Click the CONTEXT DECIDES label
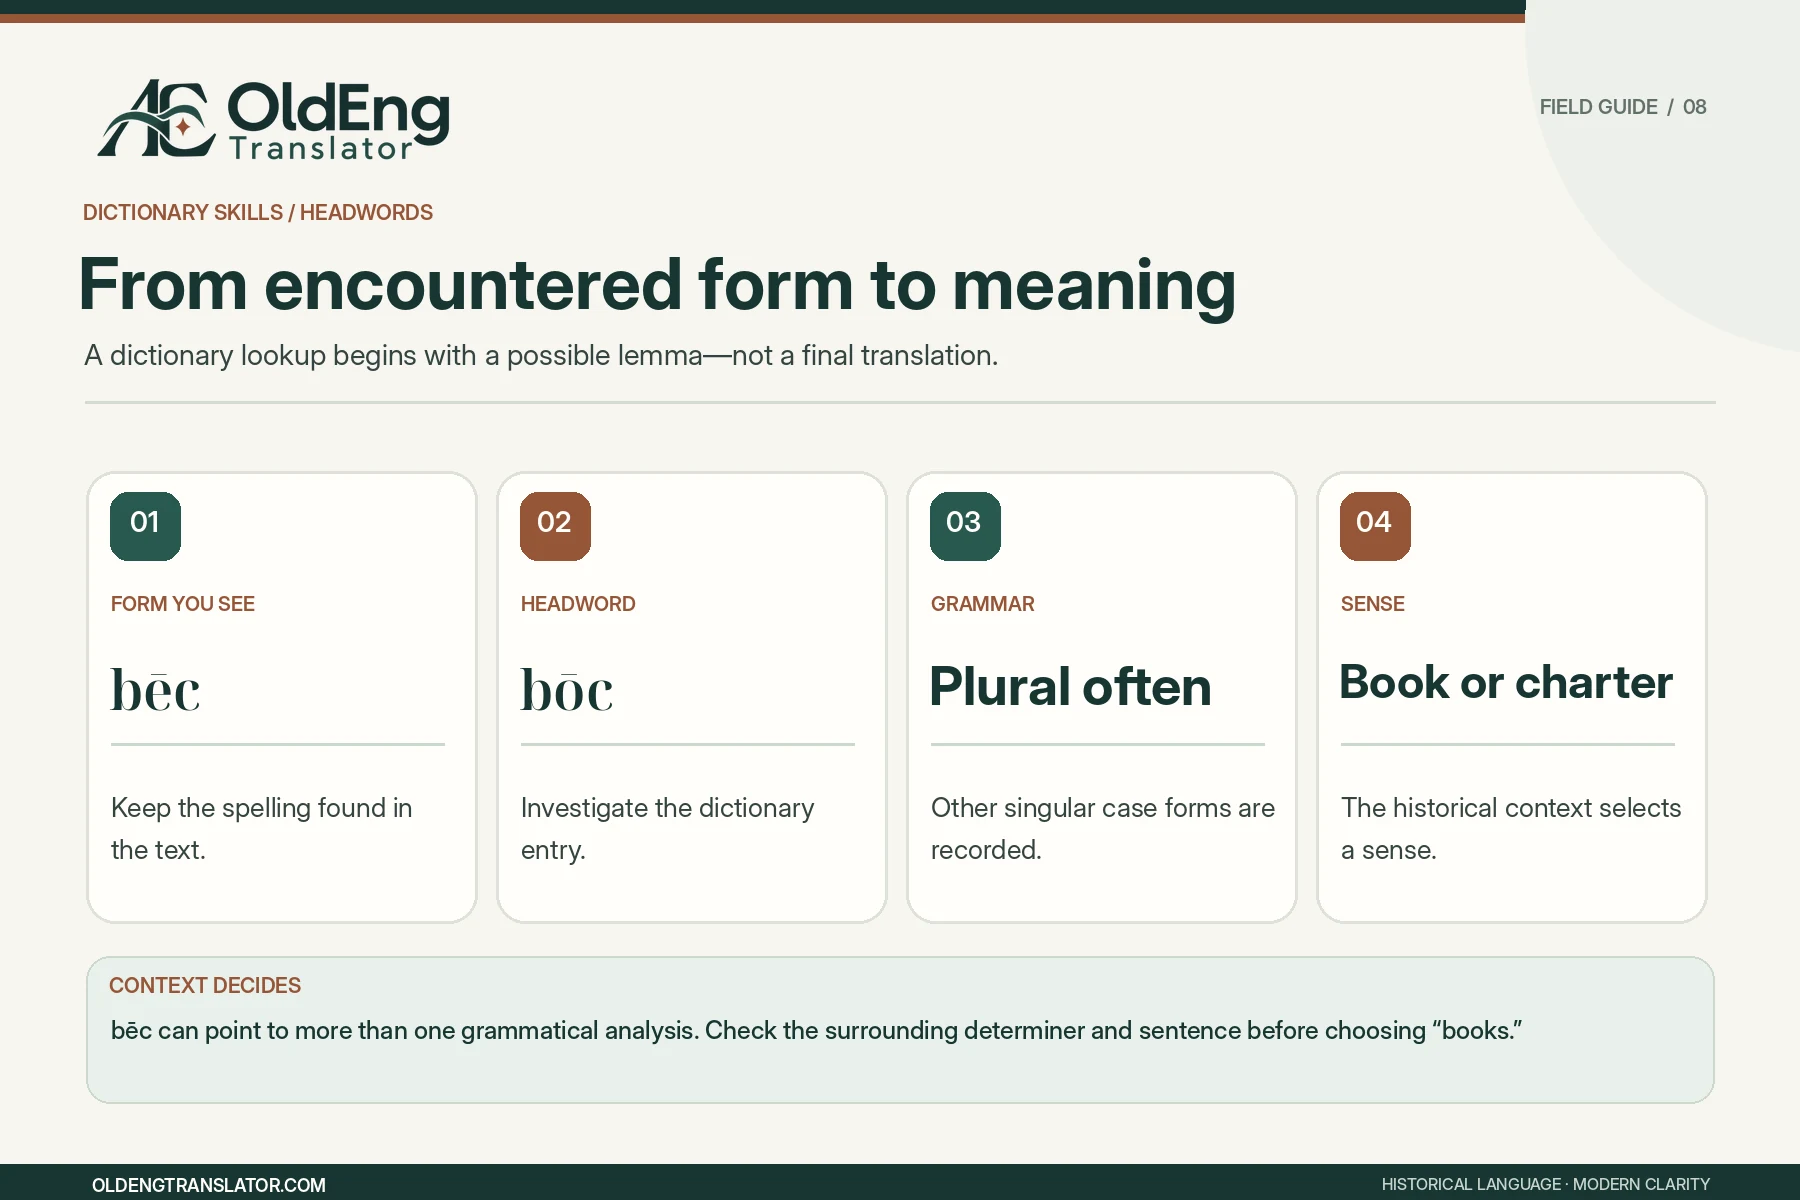1800x1200 pixels. coord(205,986)
